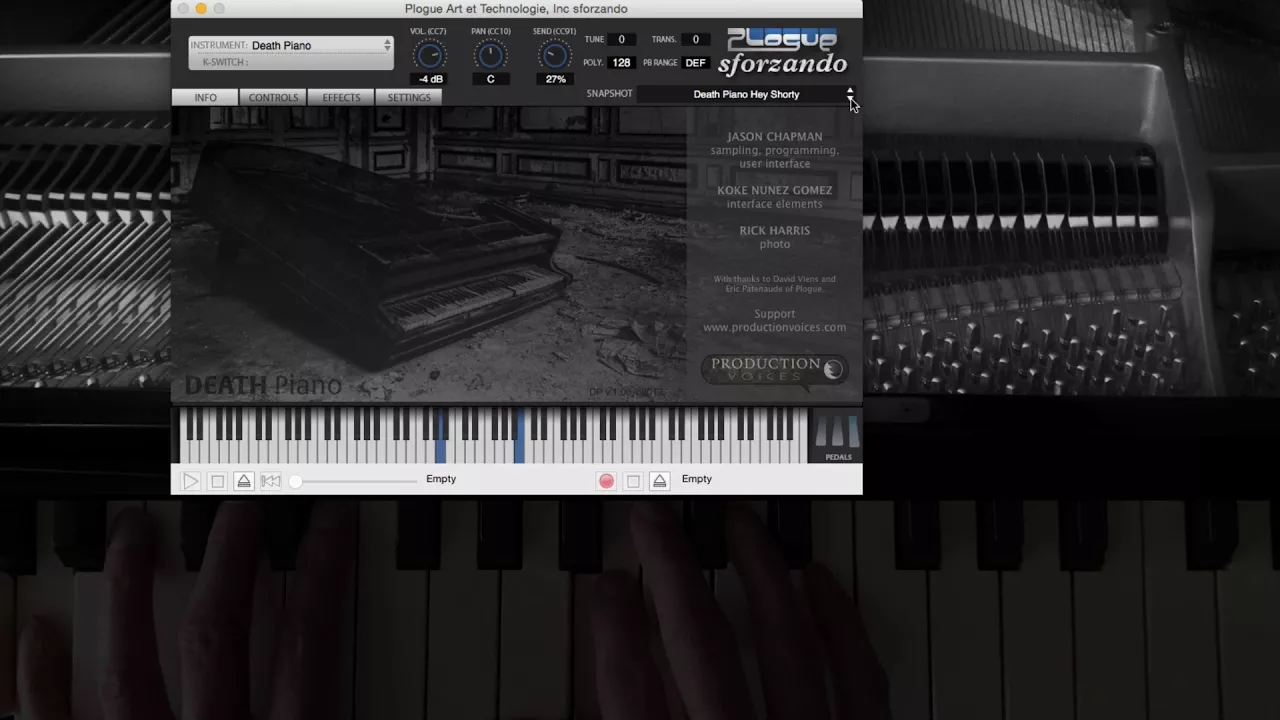The width and height of the screenshot is (1280, 720).
Task: Click the POLY. value 128
Action: click(621, 63)
